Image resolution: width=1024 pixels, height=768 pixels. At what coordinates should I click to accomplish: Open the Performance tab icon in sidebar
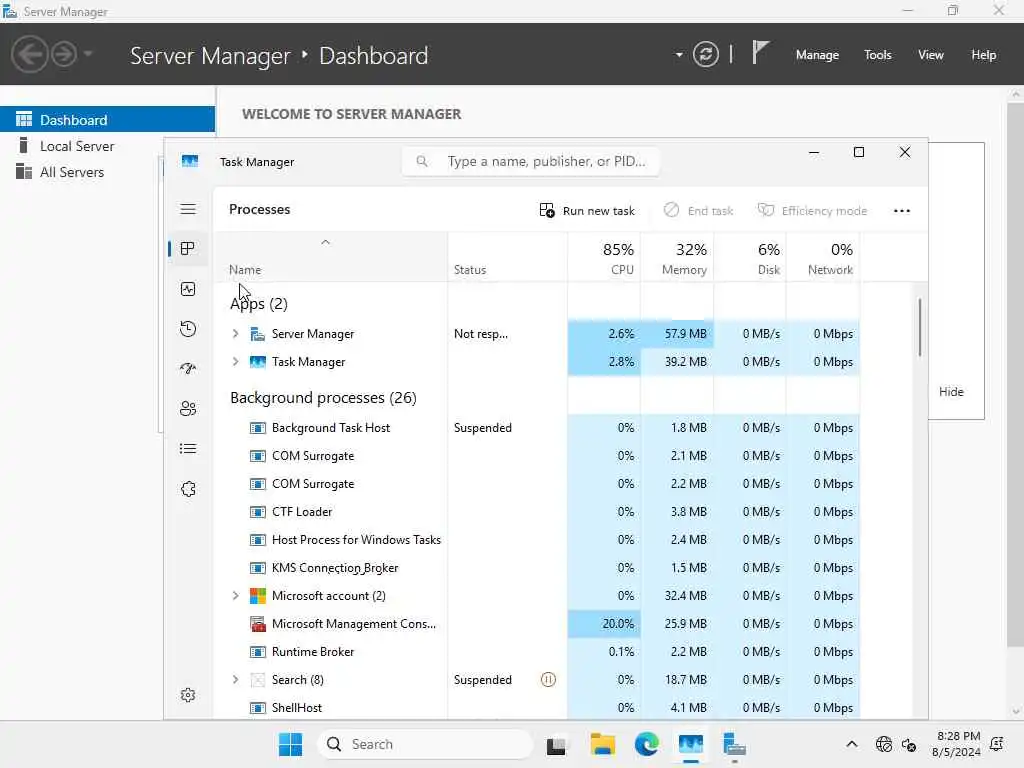coord(188,289)
